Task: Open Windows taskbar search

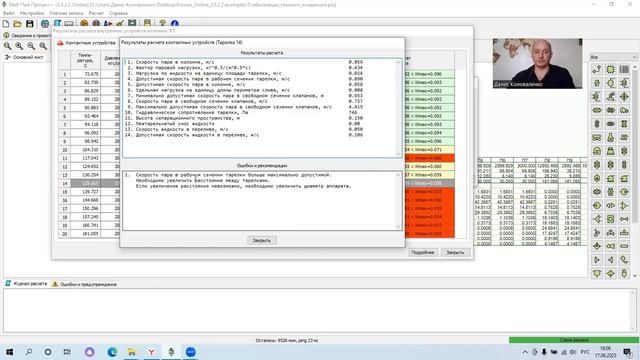Action: pos(29,352)
